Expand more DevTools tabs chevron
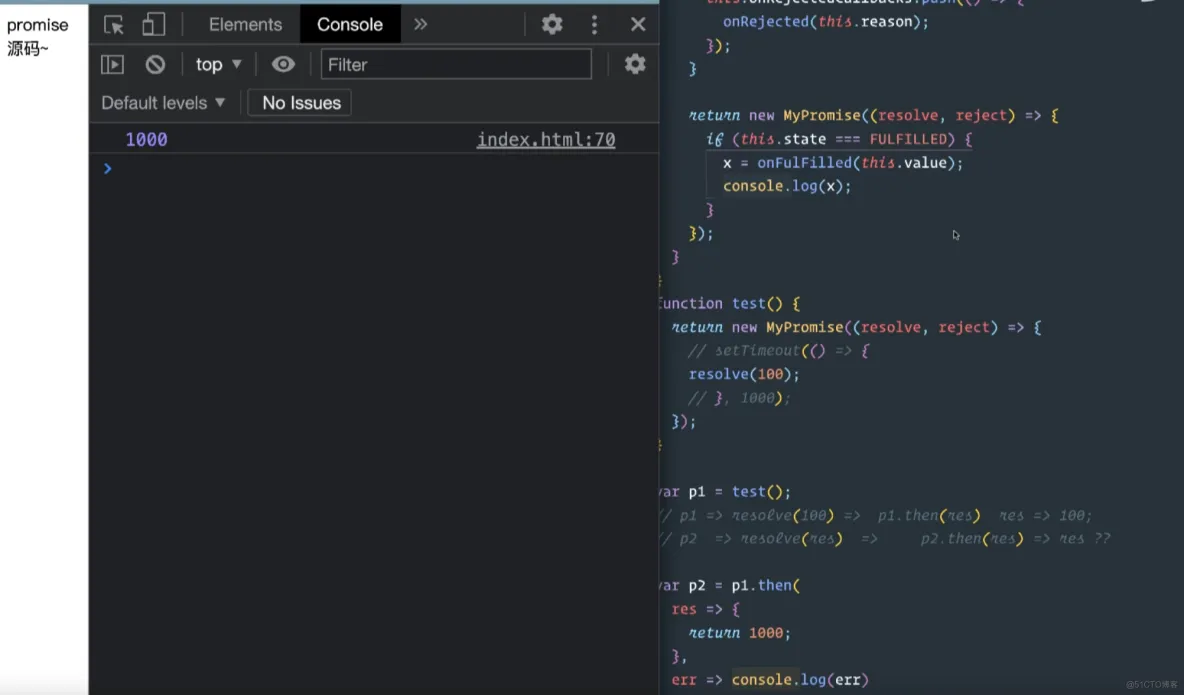 [421, 24]
